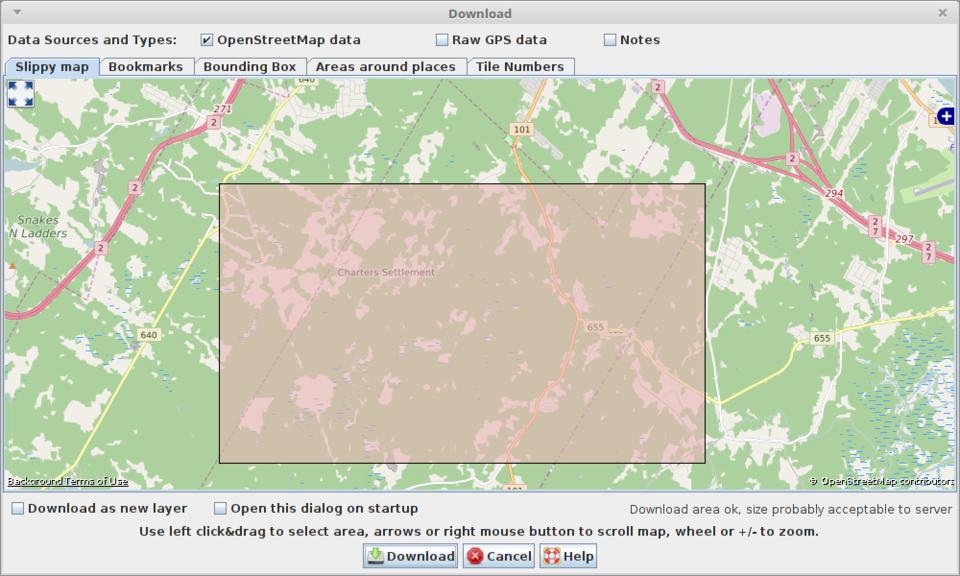Click the route 294 highway shield
This screenshot has width=960, height=576.
click(x=833, y=193)
